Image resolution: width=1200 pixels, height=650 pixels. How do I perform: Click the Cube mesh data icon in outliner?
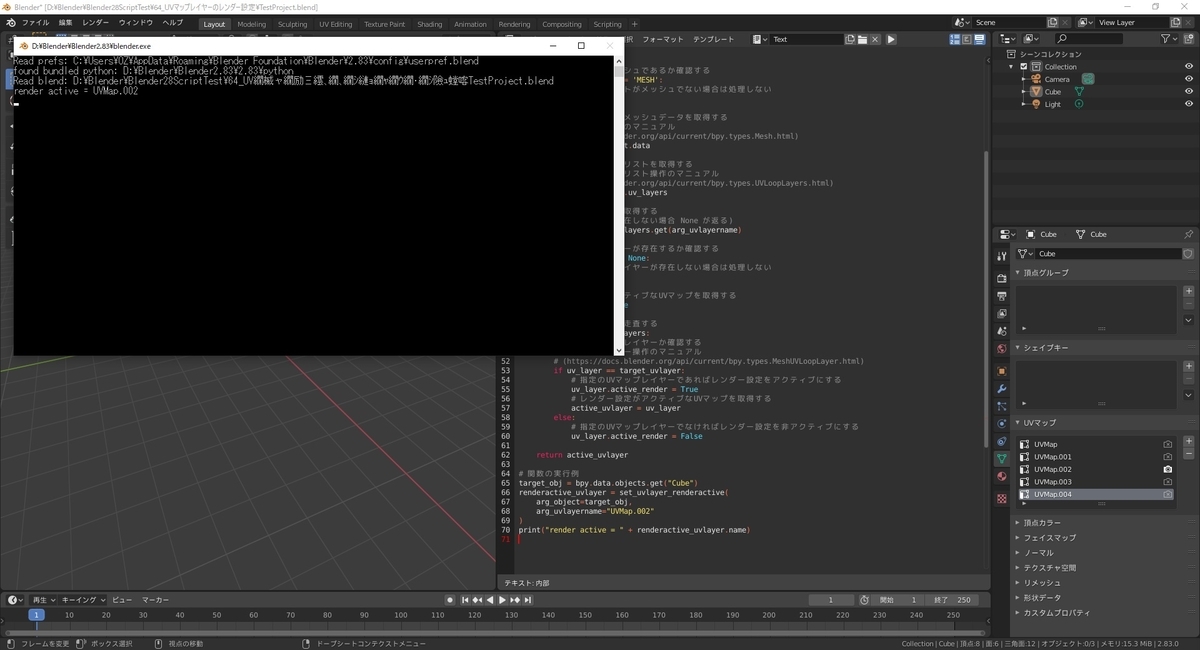coord(1079,91)
